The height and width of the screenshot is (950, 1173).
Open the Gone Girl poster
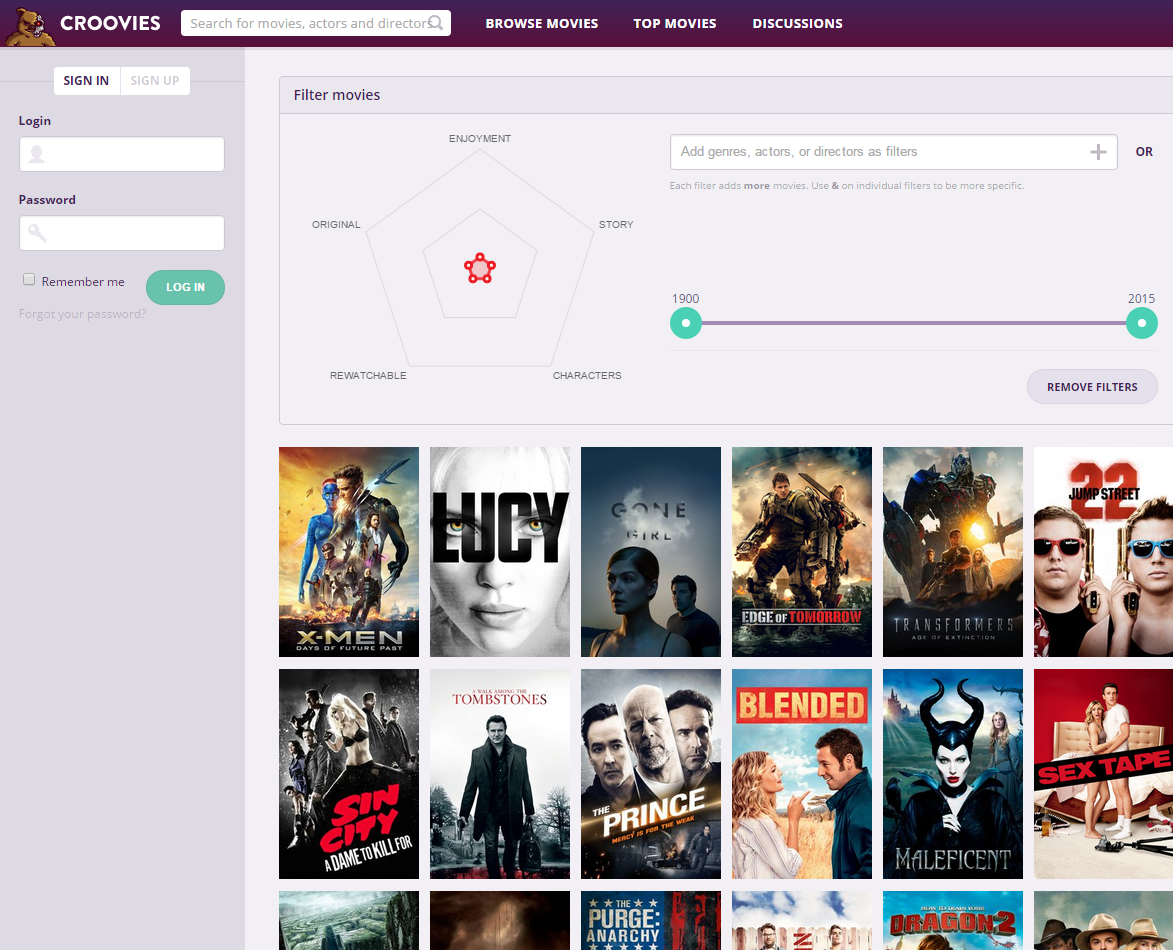651,552
